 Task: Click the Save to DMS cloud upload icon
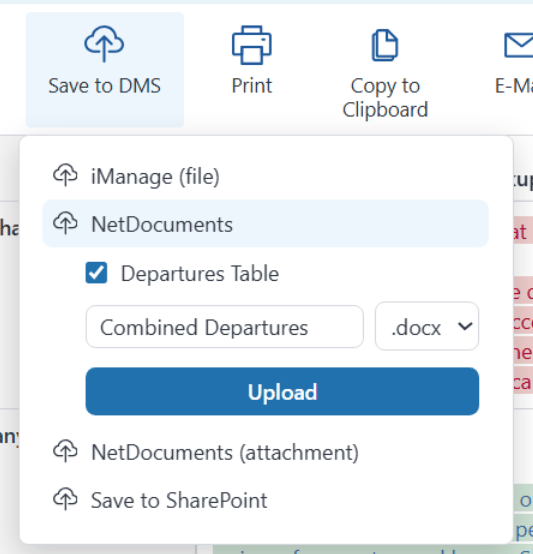(x=104, y=44)
